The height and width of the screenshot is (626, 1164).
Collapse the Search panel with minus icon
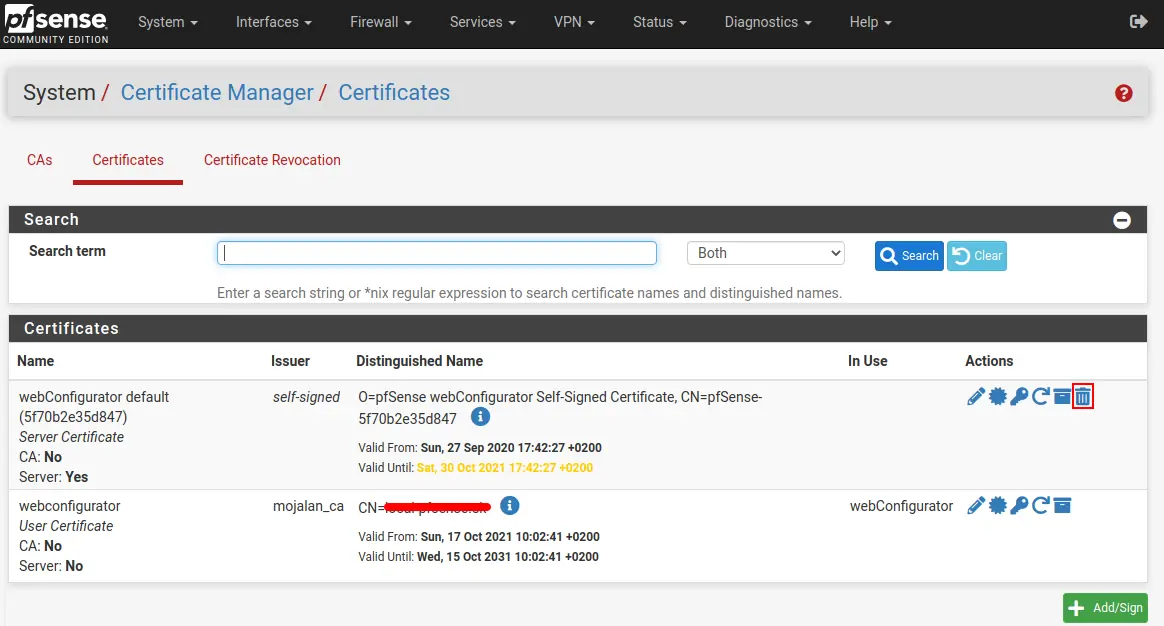tap(1122, 220)
